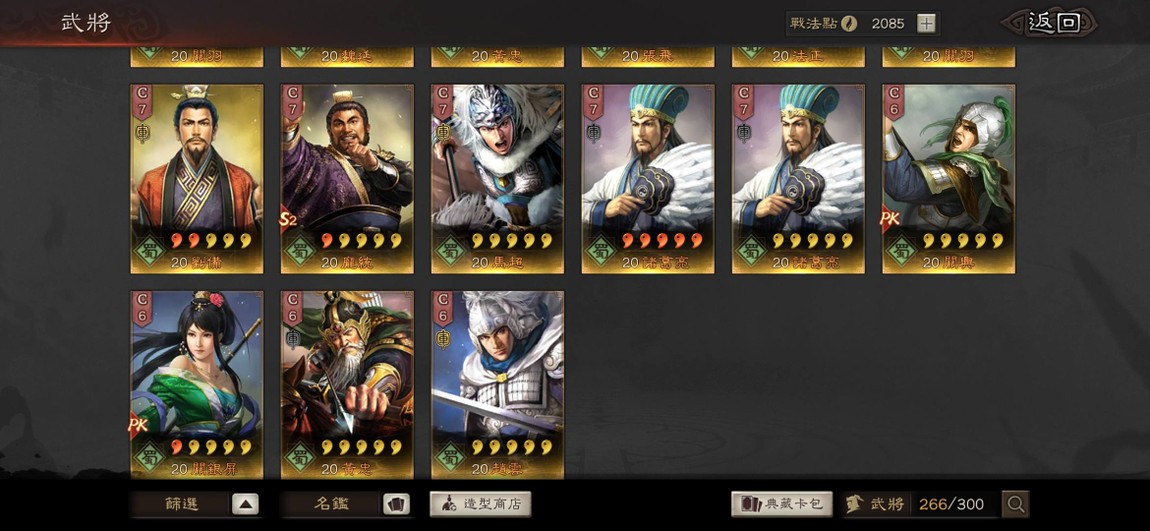Select the red-star 諸葛亮 card
The width and height of the screenshot is (1150, 531).
[x=648, y=179]
